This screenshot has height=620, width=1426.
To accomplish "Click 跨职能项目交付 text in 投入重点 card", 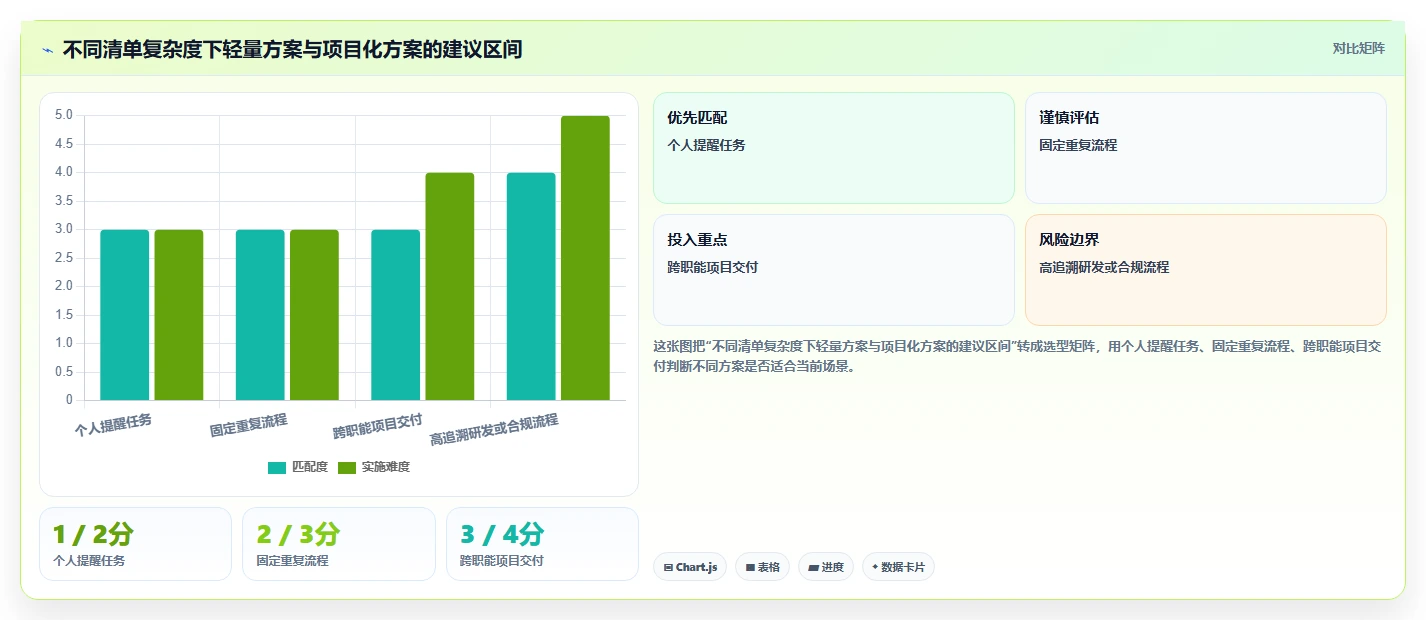I will point(713,267).
